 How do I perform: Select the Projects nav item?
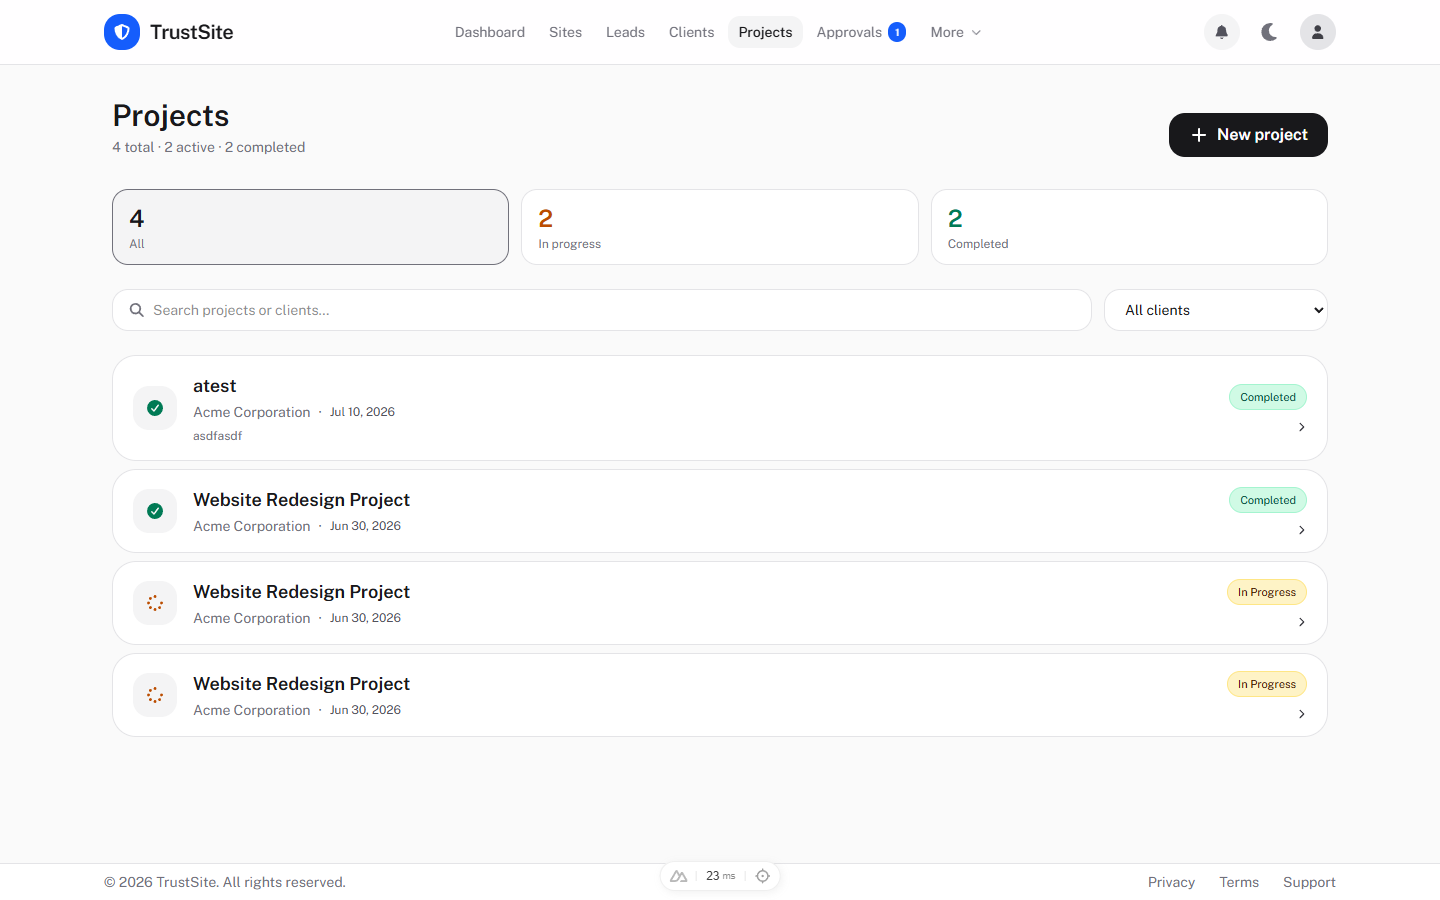coord(765,32)
